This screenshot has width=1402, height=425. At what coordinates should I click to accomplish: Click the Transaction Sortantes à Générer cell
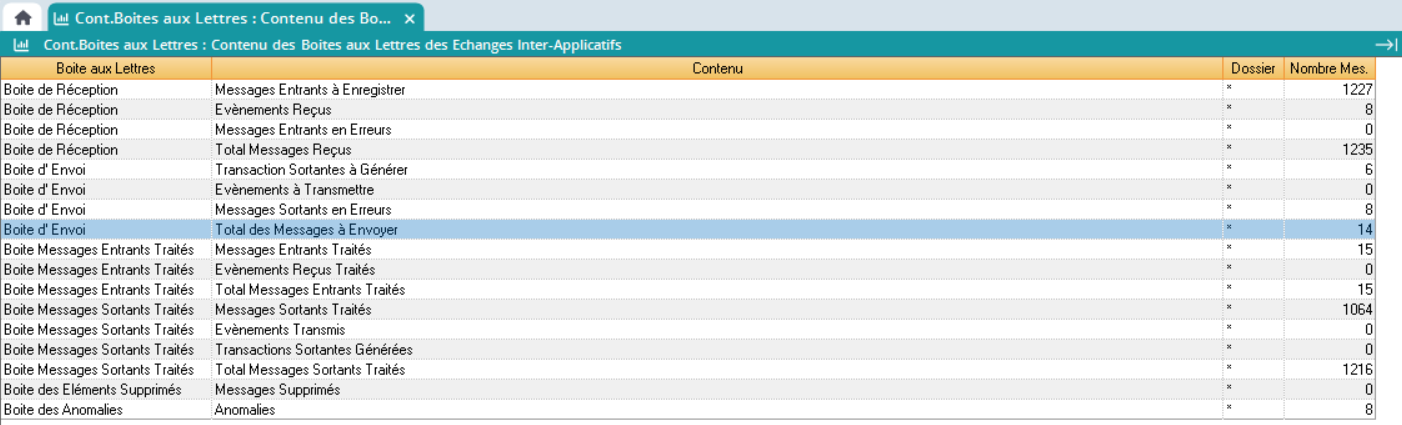(311, 170)
